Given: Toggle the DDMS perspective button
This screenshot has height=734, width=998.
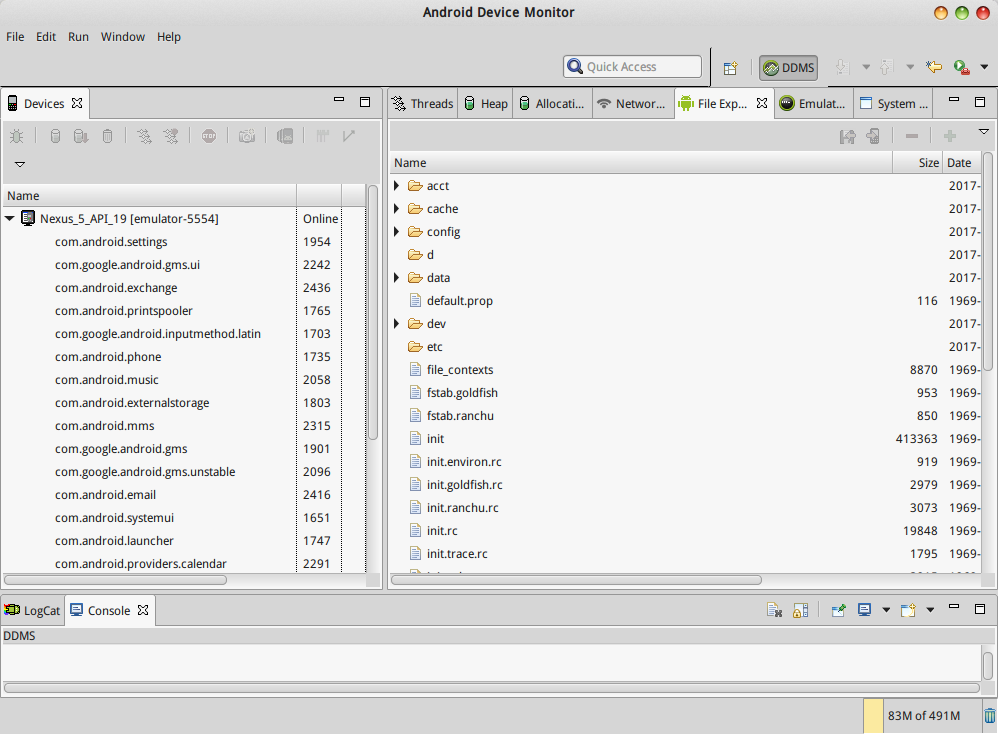Looking at the screenshot, I should pyautogui.click(x=789, y=67).
